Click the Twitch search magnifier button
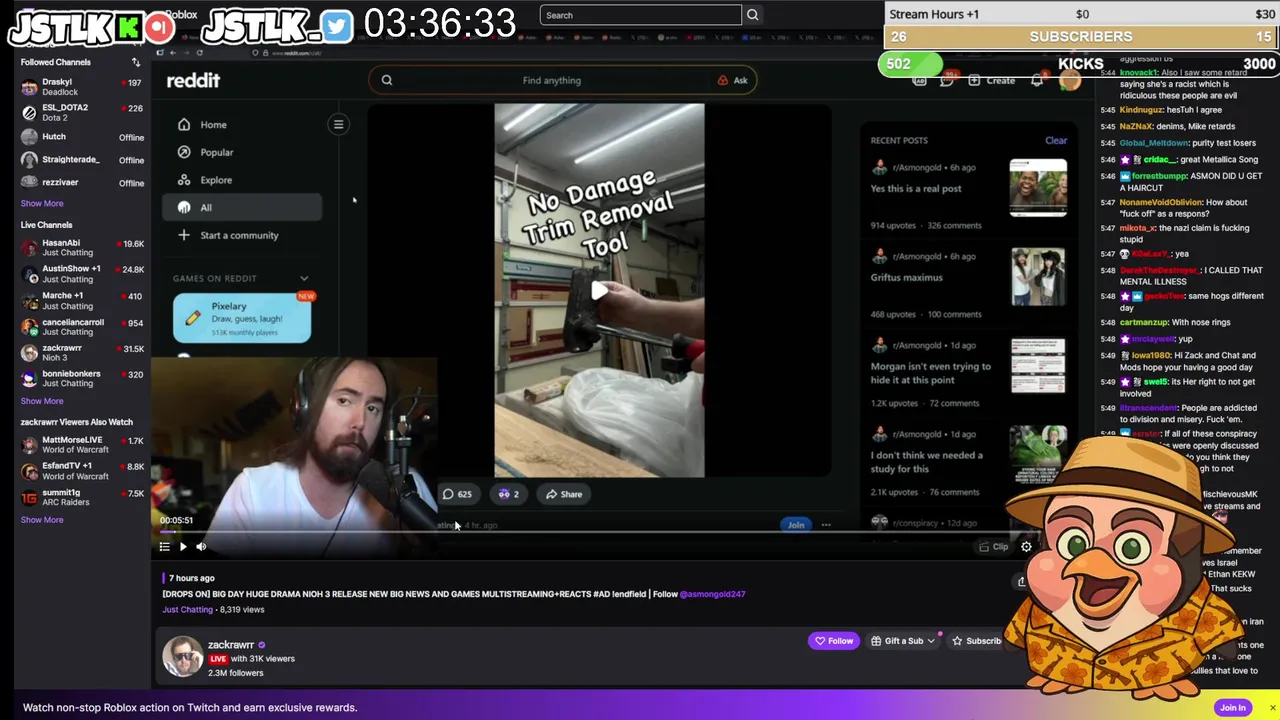The width and height of the screenshot is (1280, 720). (753, 15)
